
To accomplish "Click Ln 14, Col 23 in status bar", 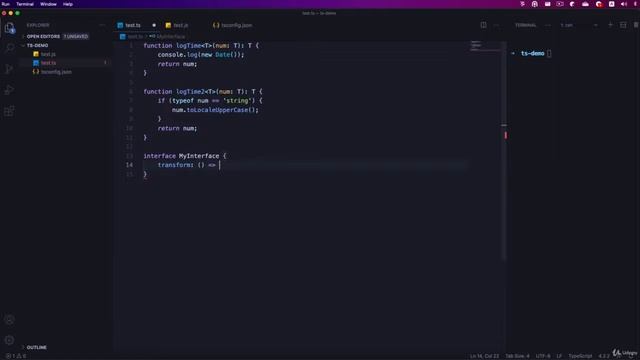I will 484,356.
